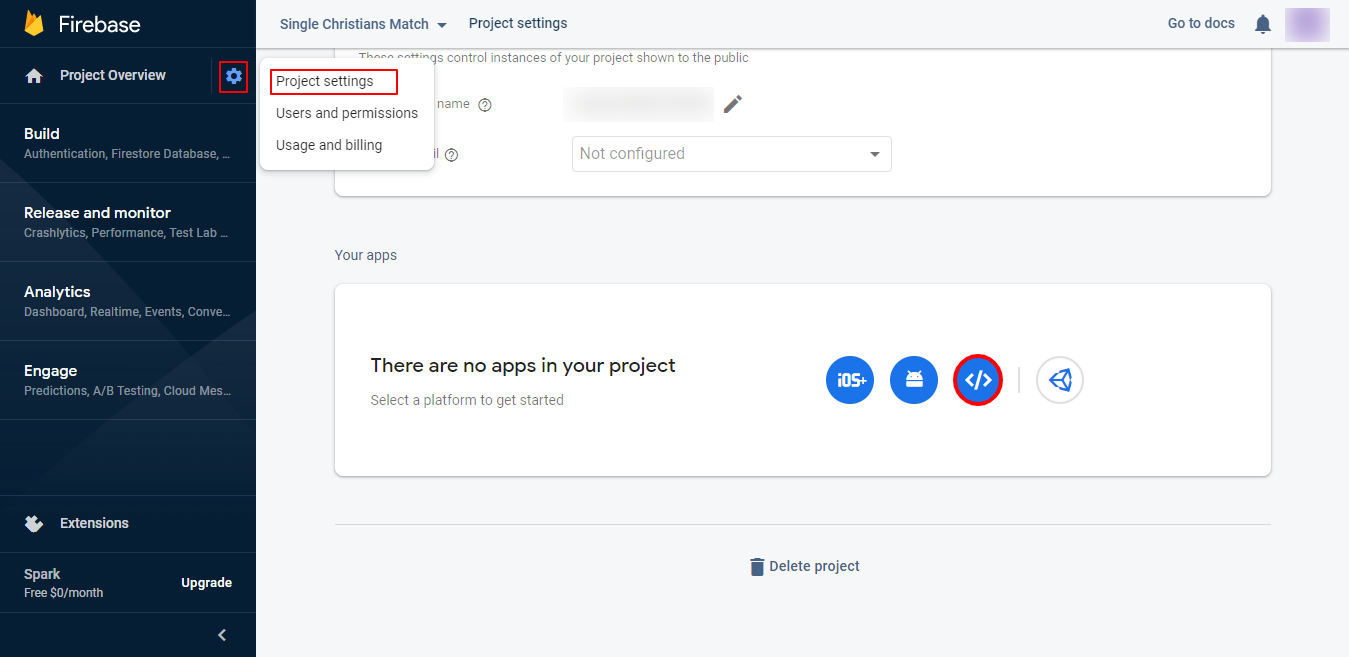Select Usage and billing menu item
This screenshot has width=1349, height=657.
pos(329,145)
